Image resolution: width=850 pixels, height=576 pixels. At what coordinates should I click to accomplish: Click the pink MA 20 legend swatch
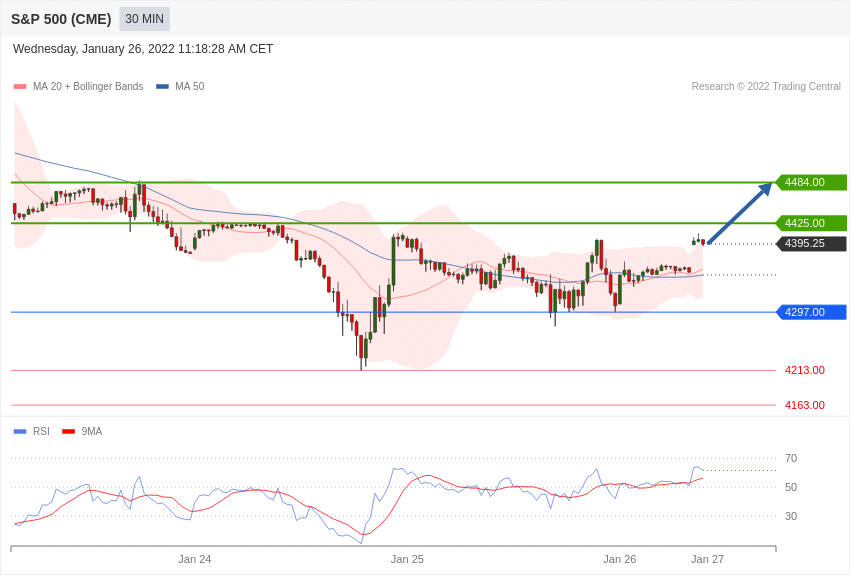[20, 87]
